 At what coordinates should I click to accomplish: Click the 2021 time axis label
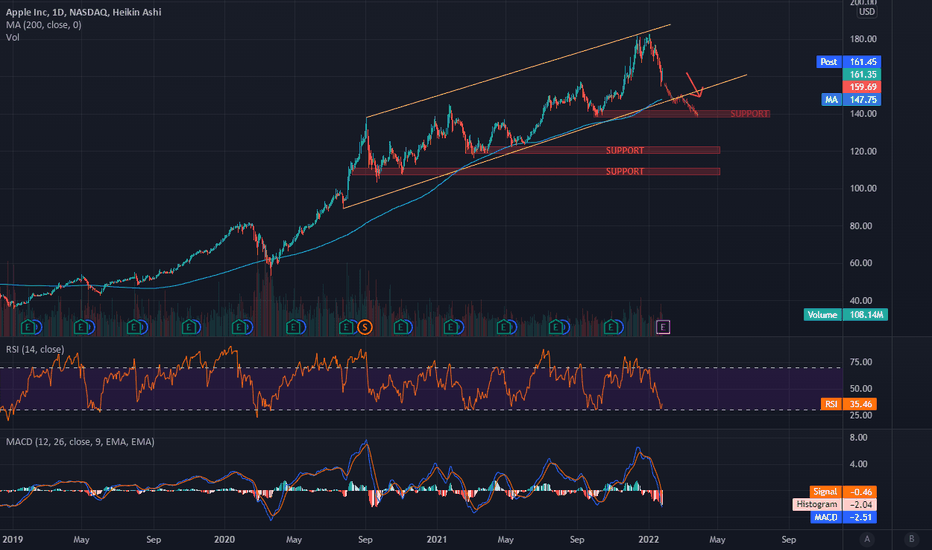coord(437,540)
